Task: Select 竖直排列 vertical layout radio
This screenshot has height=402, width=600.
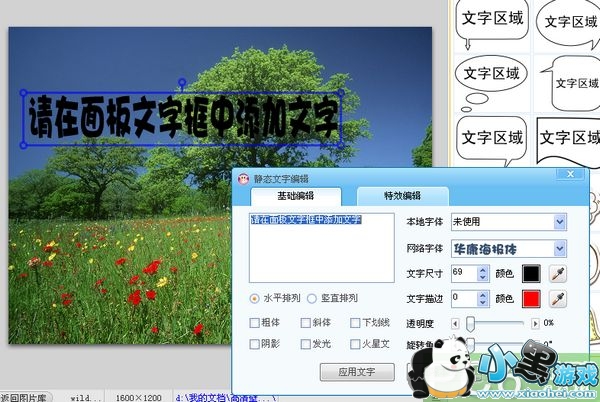Action: coord(312,298)
